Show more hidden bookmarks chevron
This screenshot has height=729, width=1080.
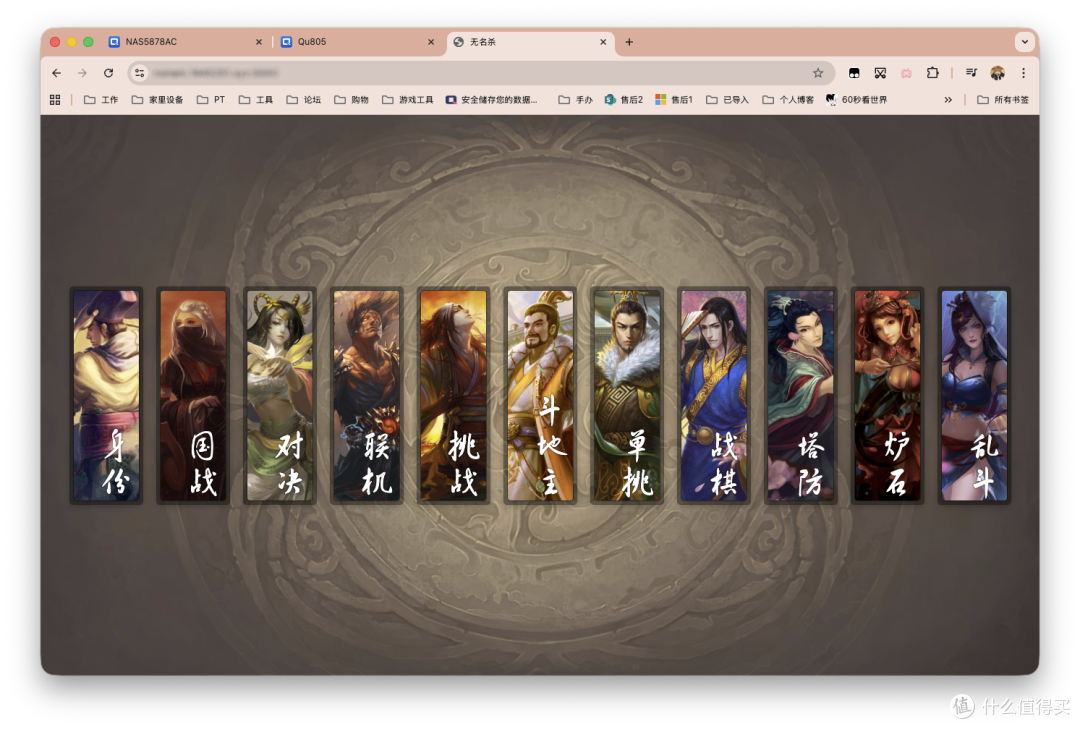tap(948, 100)
